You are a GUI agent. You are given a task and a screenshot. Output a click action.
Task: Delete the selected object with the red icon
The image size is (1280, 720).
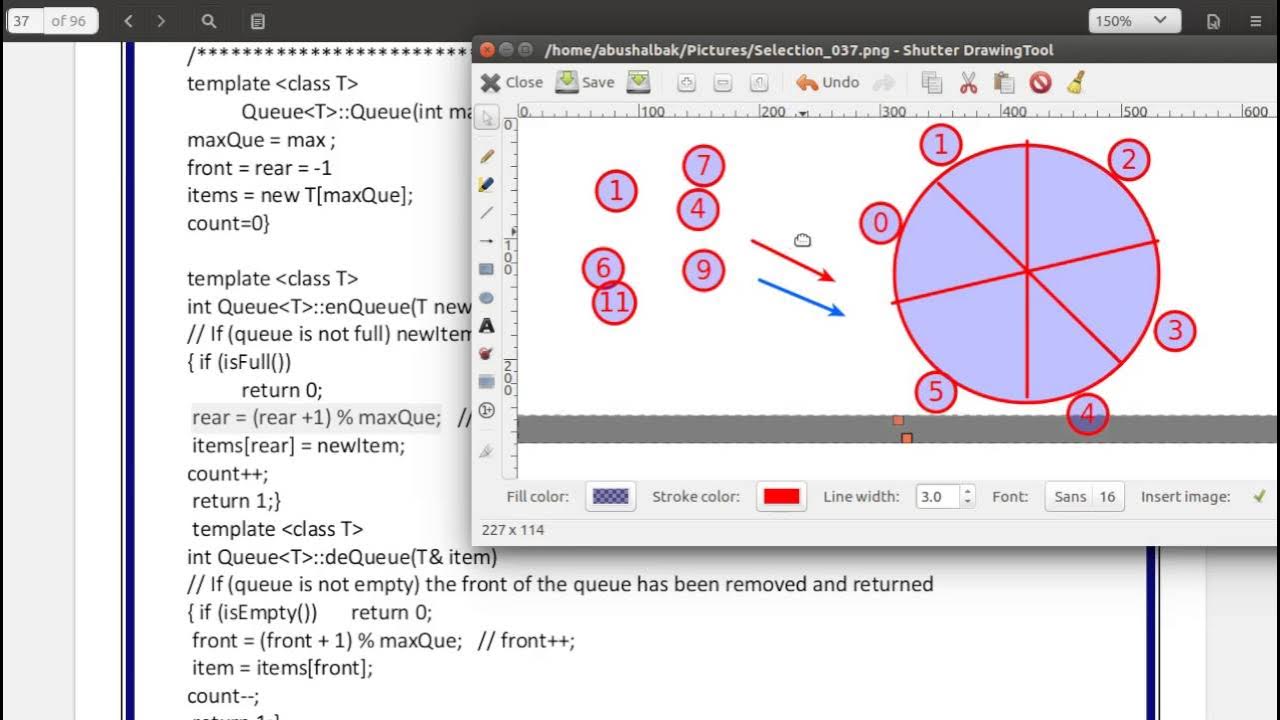tap(1041, 83)
